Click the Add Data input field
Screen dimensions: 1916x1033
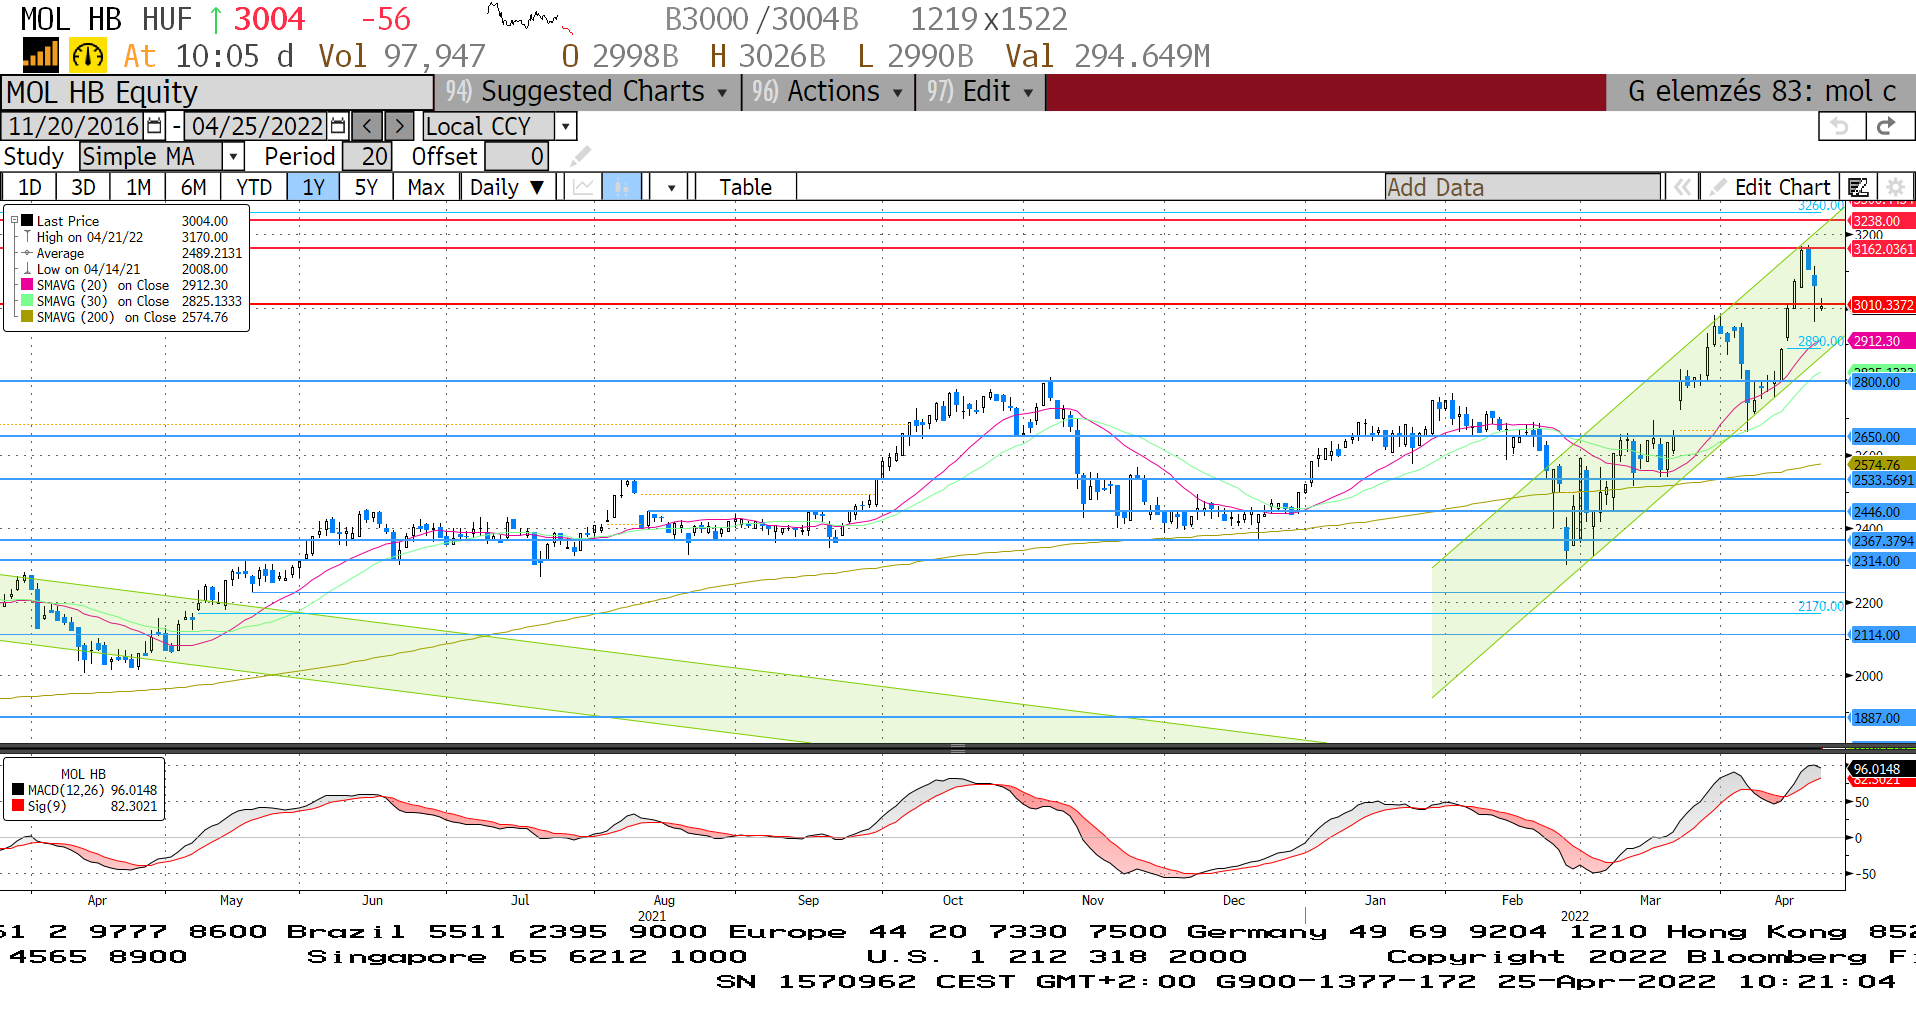(1522, 187)
